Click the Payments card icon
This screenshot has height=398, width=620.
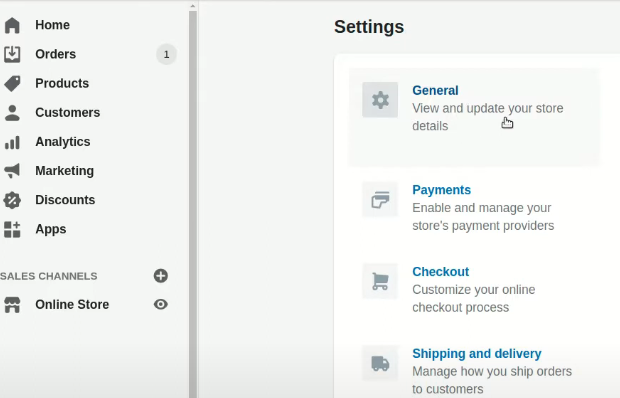(380, 199)
